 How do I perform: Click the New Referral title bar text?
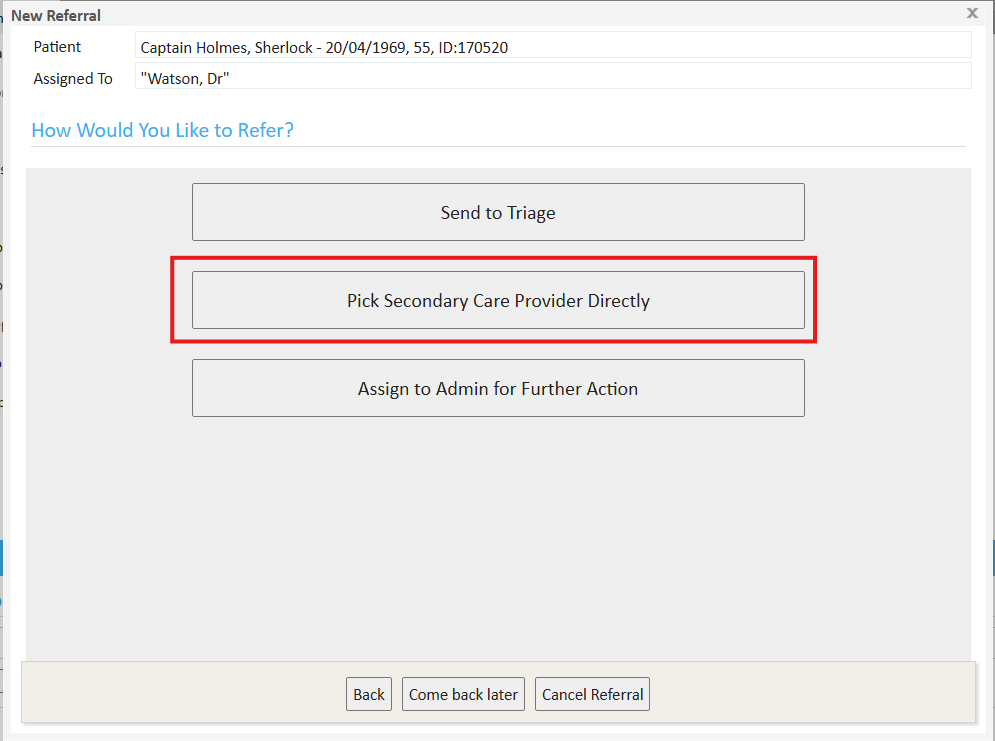tap(56, 15)
